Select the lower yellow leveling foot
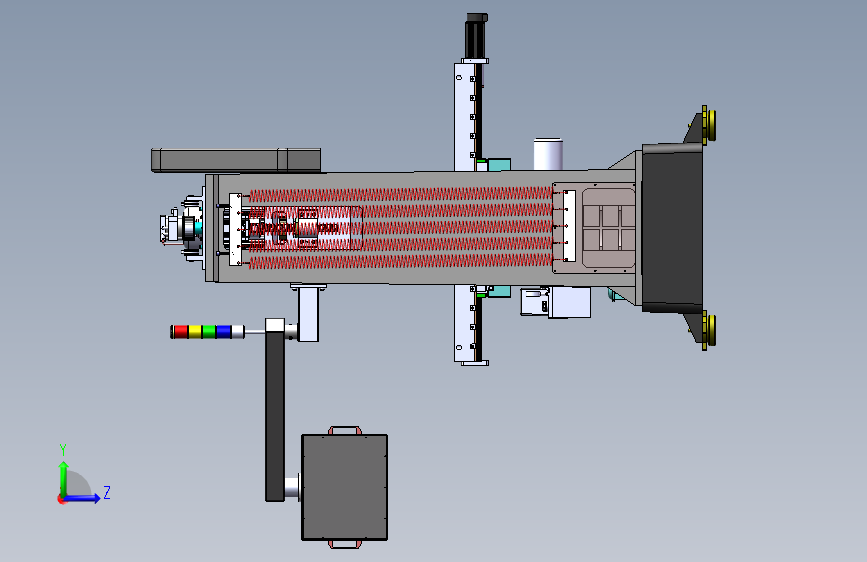The width and height of the screenshot is (867, 562). pyautogui.click(x=709, y=330)
